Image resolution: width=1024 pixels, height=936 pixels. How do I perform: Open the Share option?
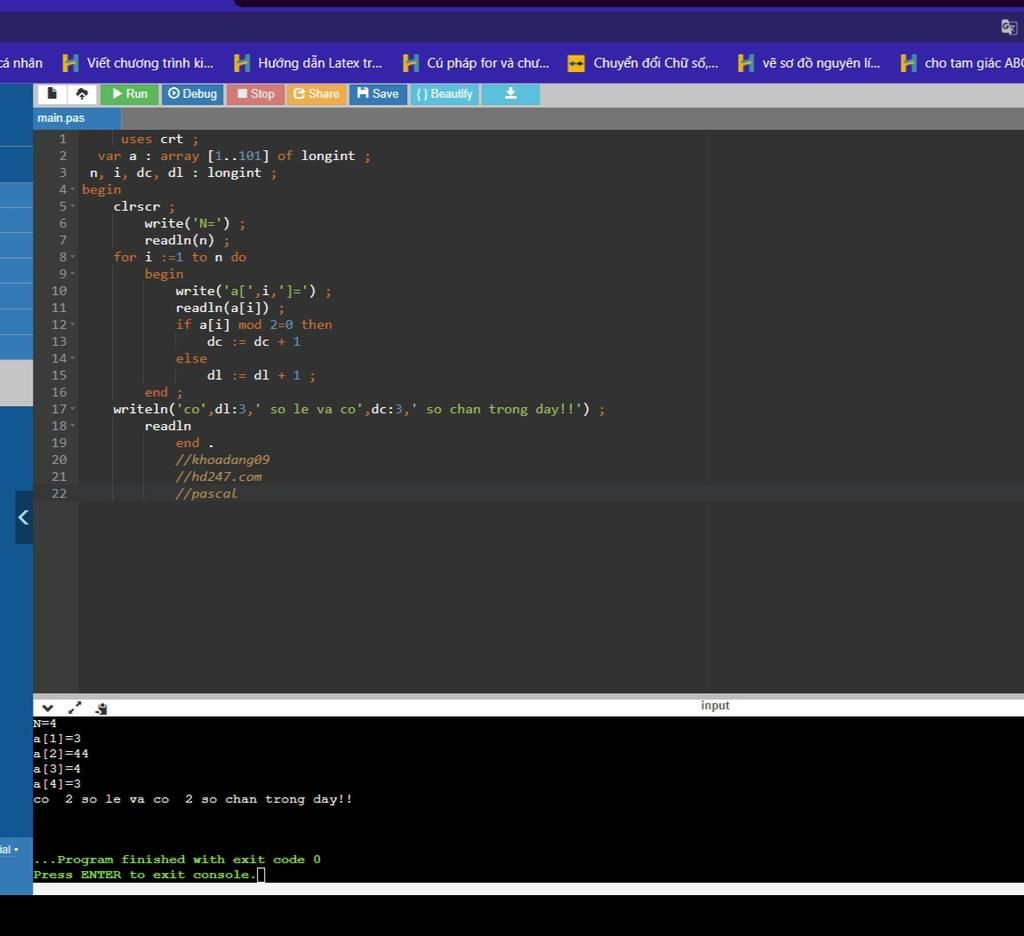point(316,94)
